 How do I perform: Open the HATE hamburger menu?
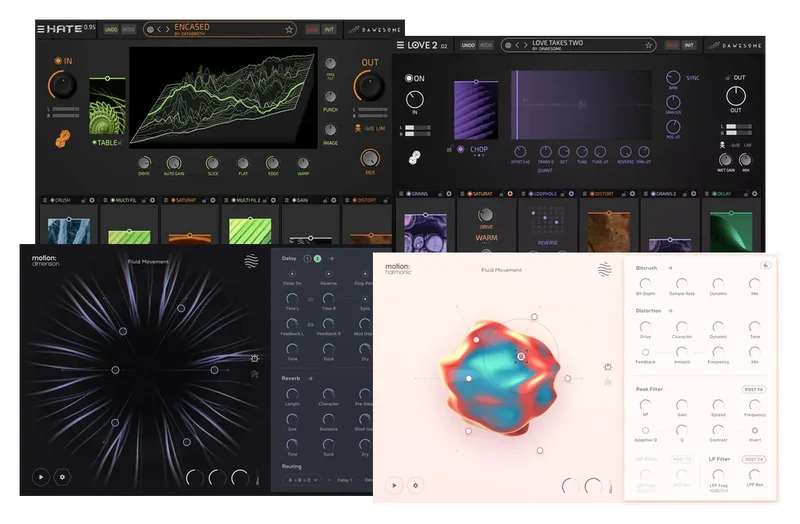click(40, 29)
